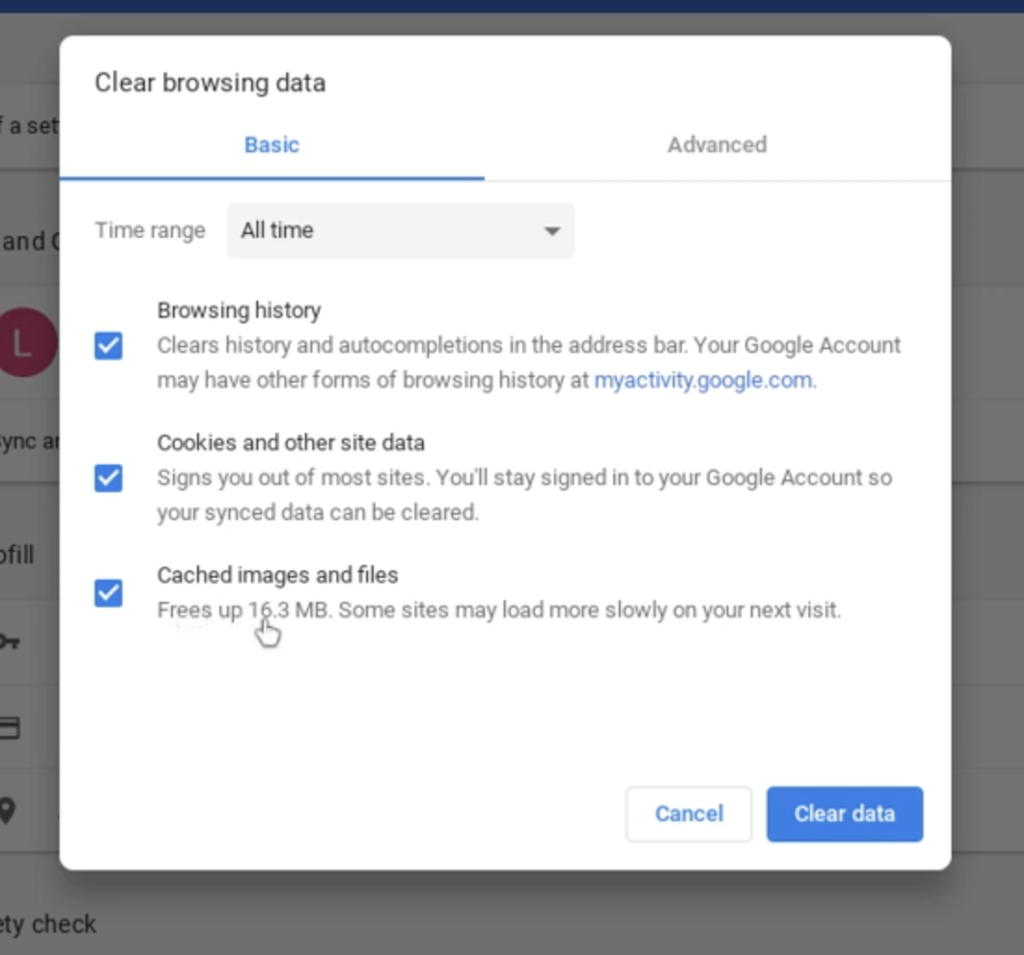Uncheck Cookies and other site data checkbox
The height and width of the screenshot is (955, 1024).
point(108,478)
